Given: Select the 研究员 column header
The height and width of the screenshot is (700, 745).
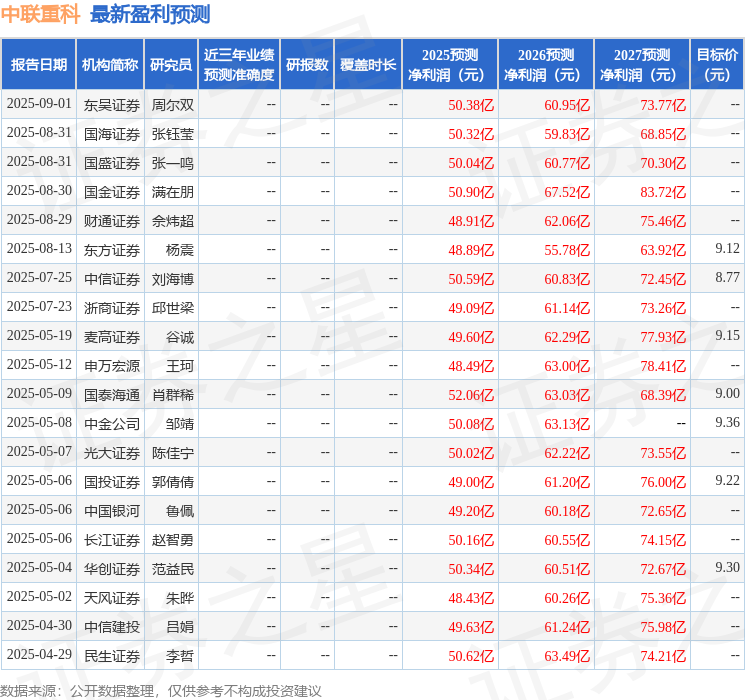Looking at the screenshot, I should (x=171, y=65).
